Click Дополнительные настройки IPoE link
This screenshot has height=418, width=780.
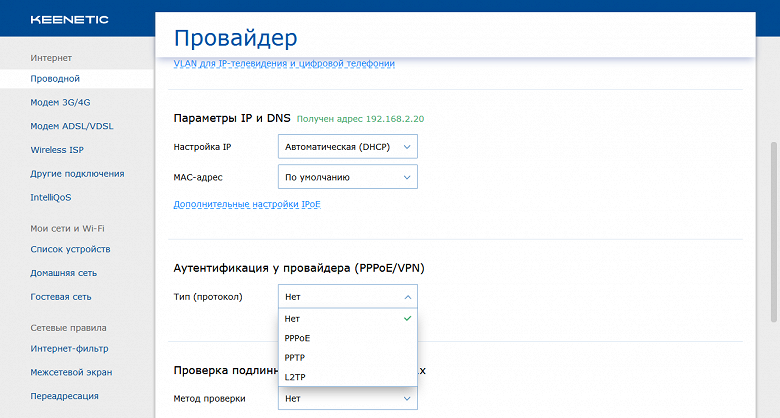click(247, 205)
